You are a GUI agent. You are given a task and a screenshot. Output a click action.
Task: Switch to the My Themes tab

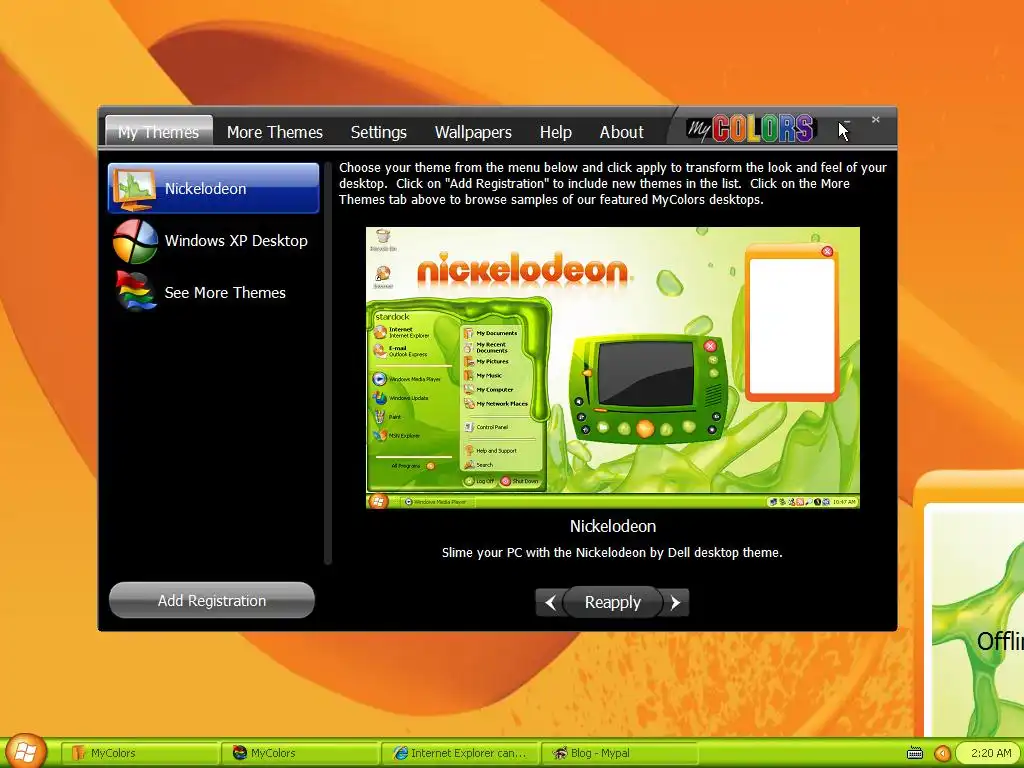coord(159,132)
